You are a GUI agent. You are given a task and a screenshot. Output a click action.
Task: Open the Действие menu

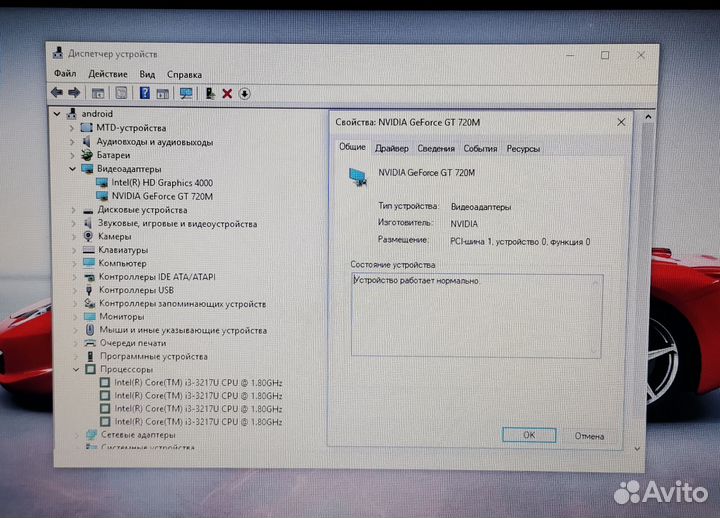tap(107, 74)
